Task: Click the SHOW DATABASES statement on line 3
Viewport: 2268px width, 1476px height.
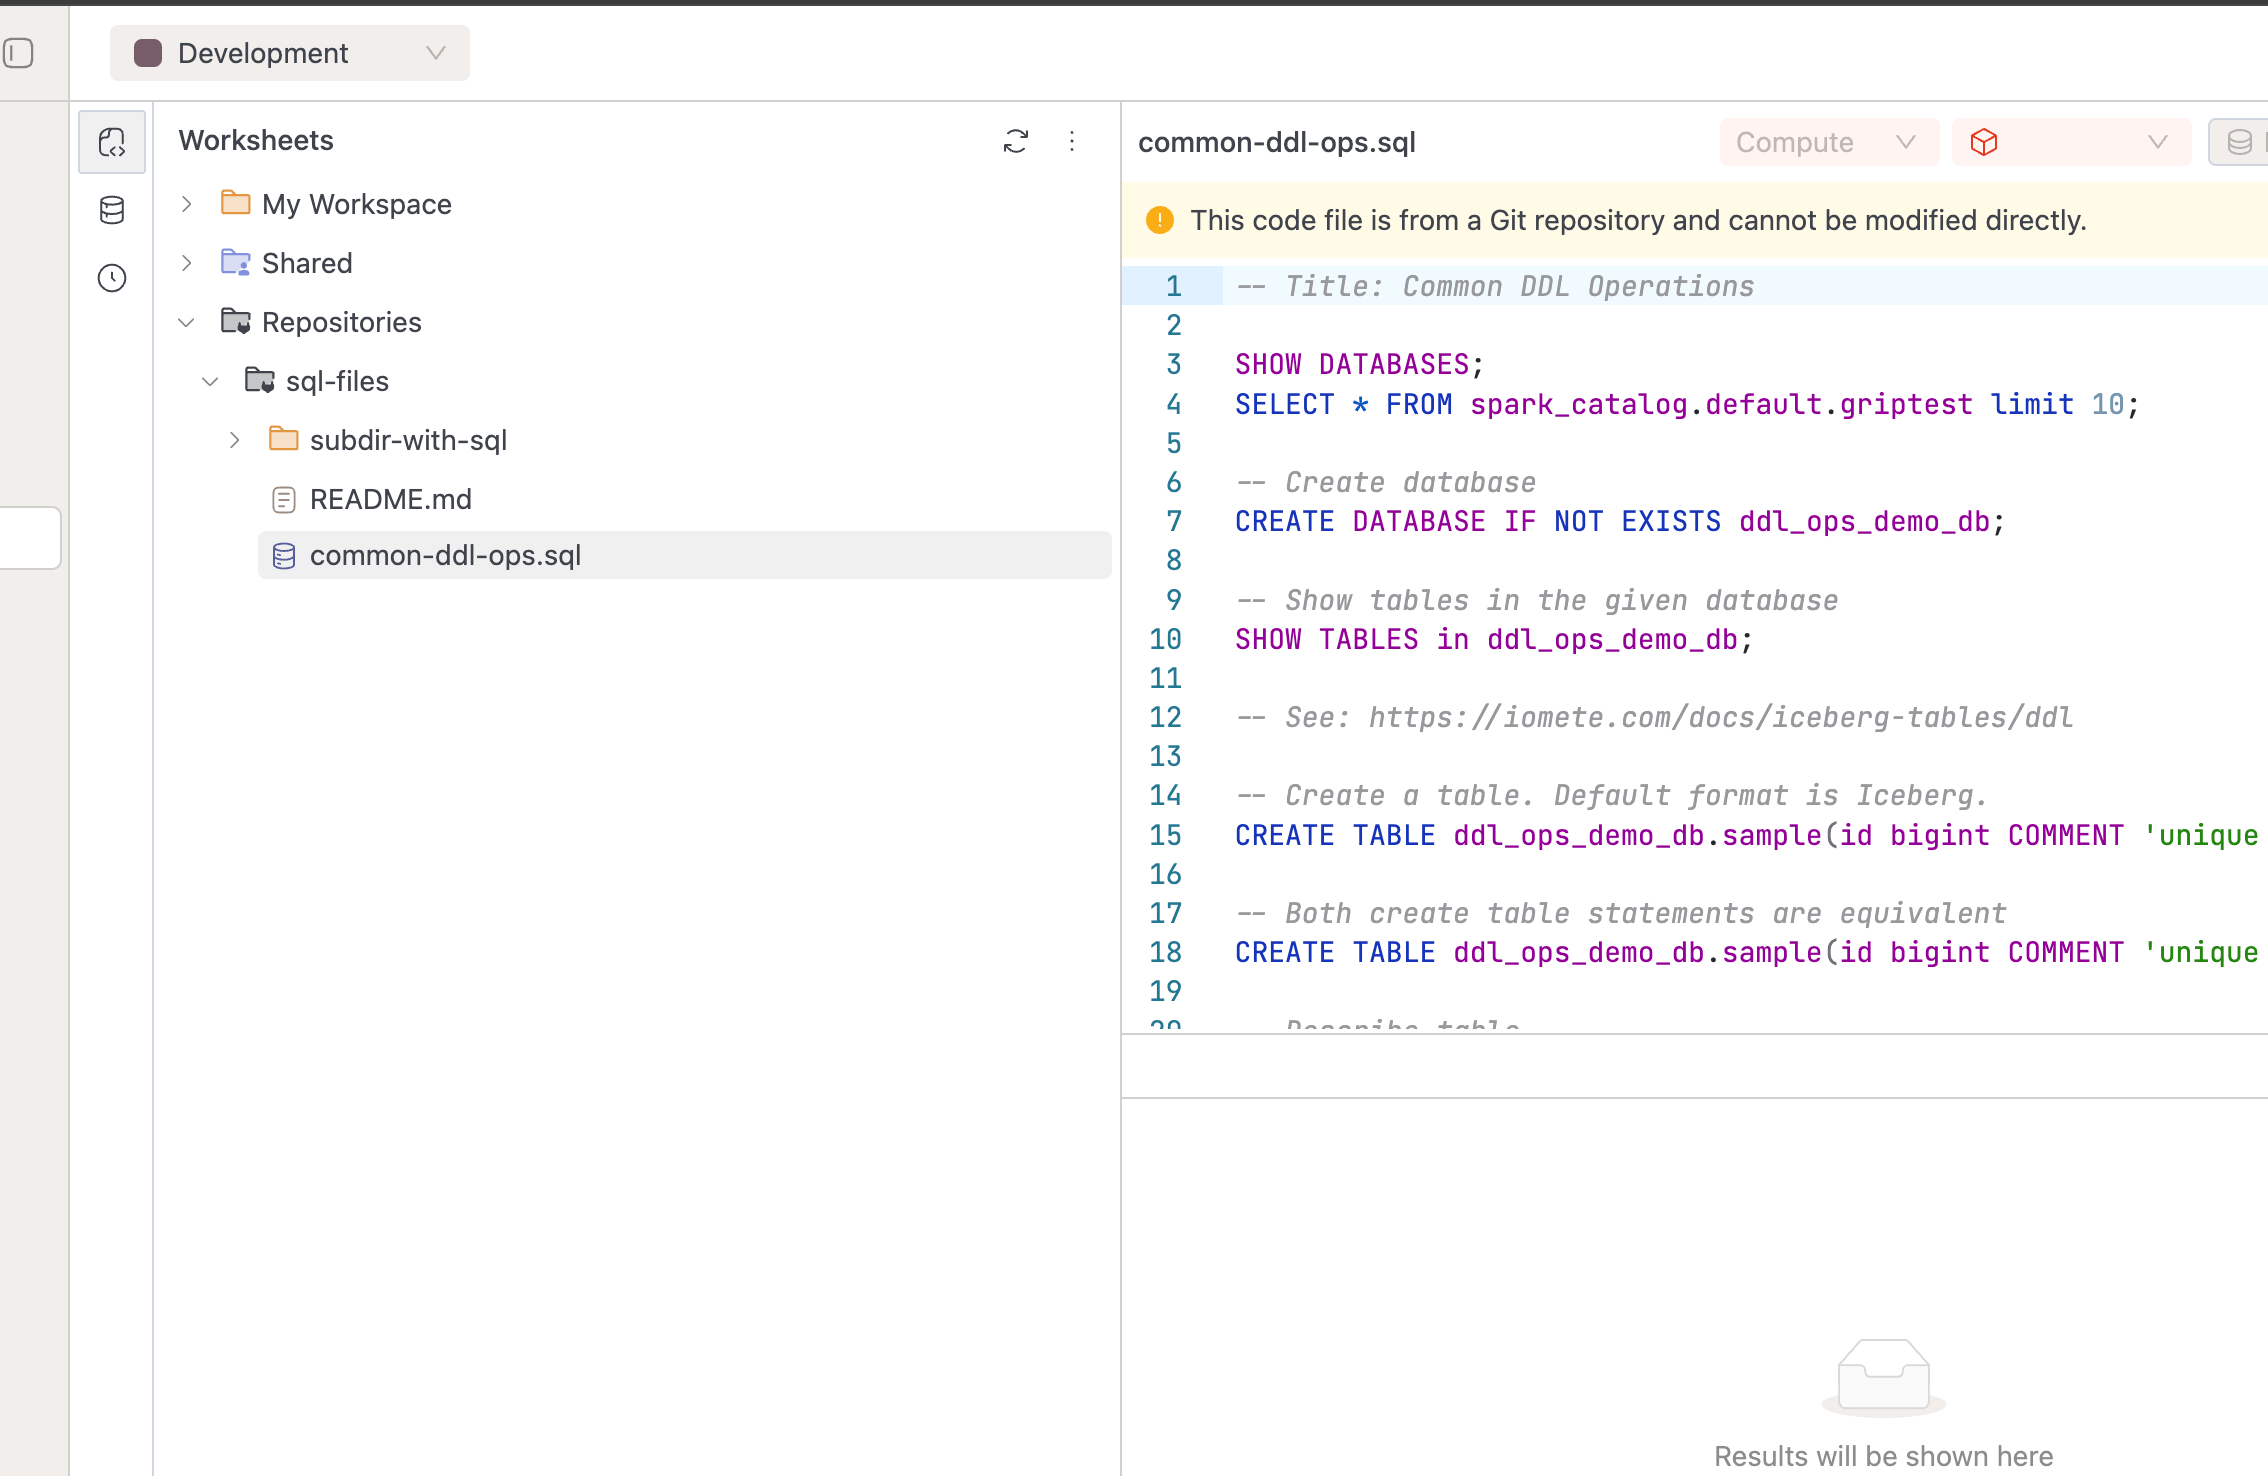Action: pos(1359,364)
